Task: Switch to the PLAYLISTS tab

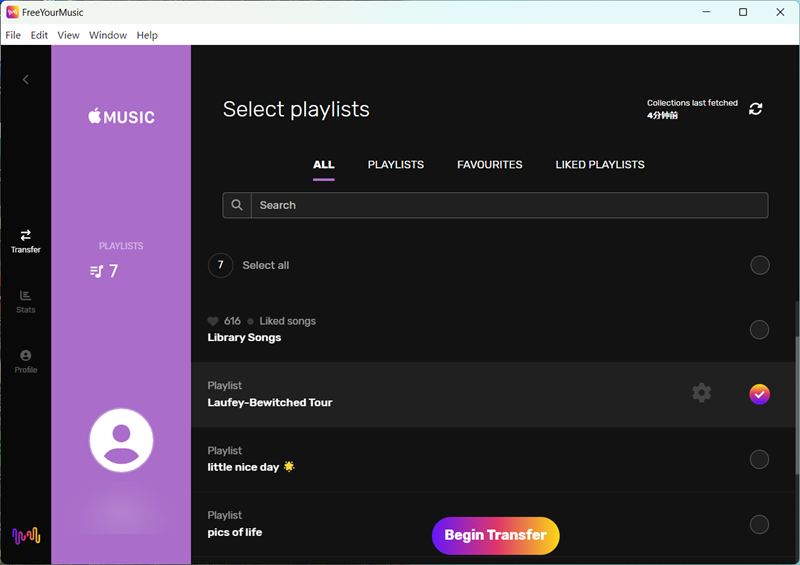Action: 396,165
